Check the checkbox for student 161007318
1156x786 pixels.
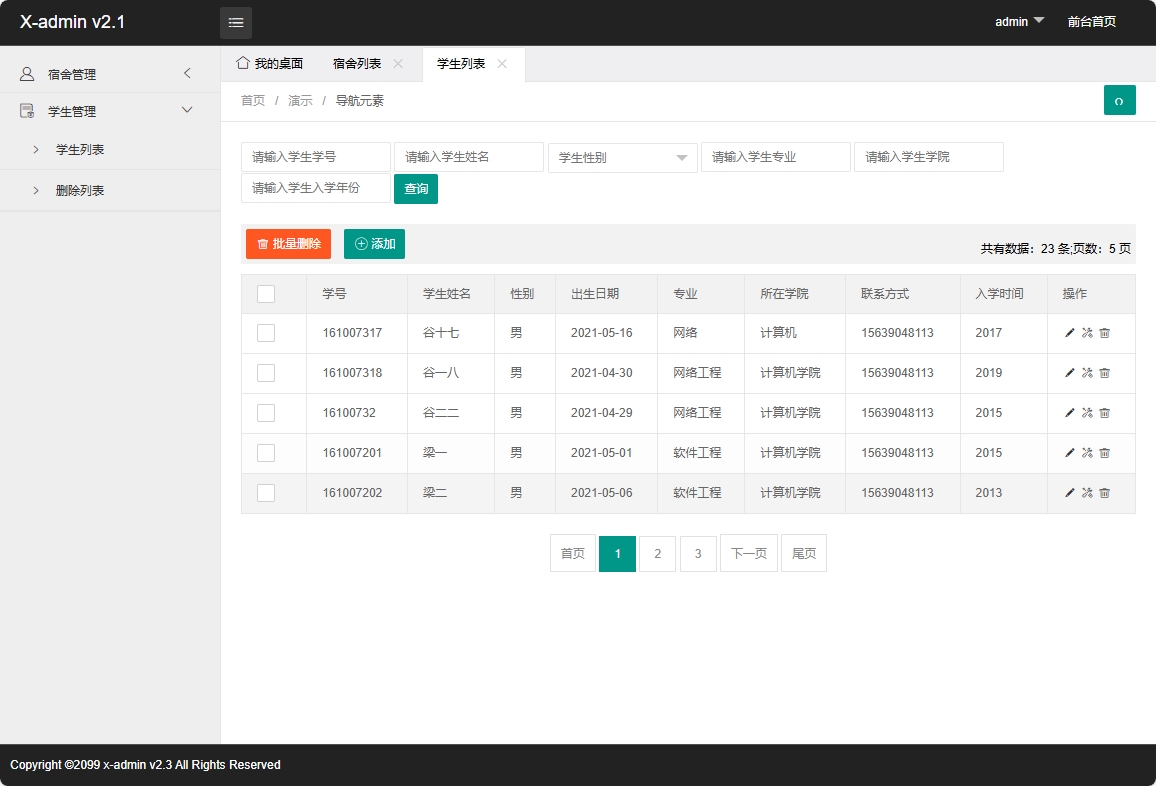click(x=265, y=373)
